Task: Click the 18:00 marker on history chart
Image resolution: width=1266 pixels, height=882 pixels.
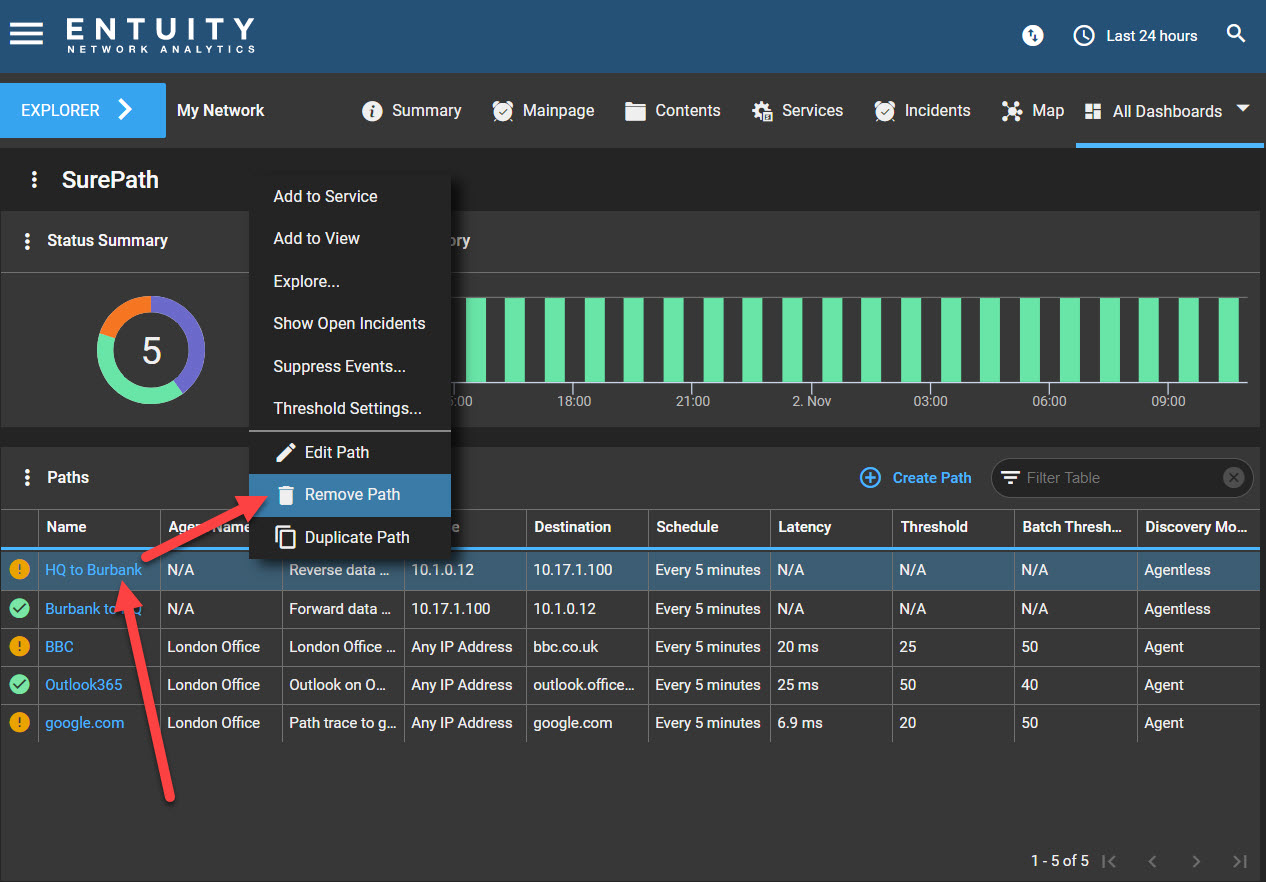Action: pyautogui.click(x=574, y=401)
